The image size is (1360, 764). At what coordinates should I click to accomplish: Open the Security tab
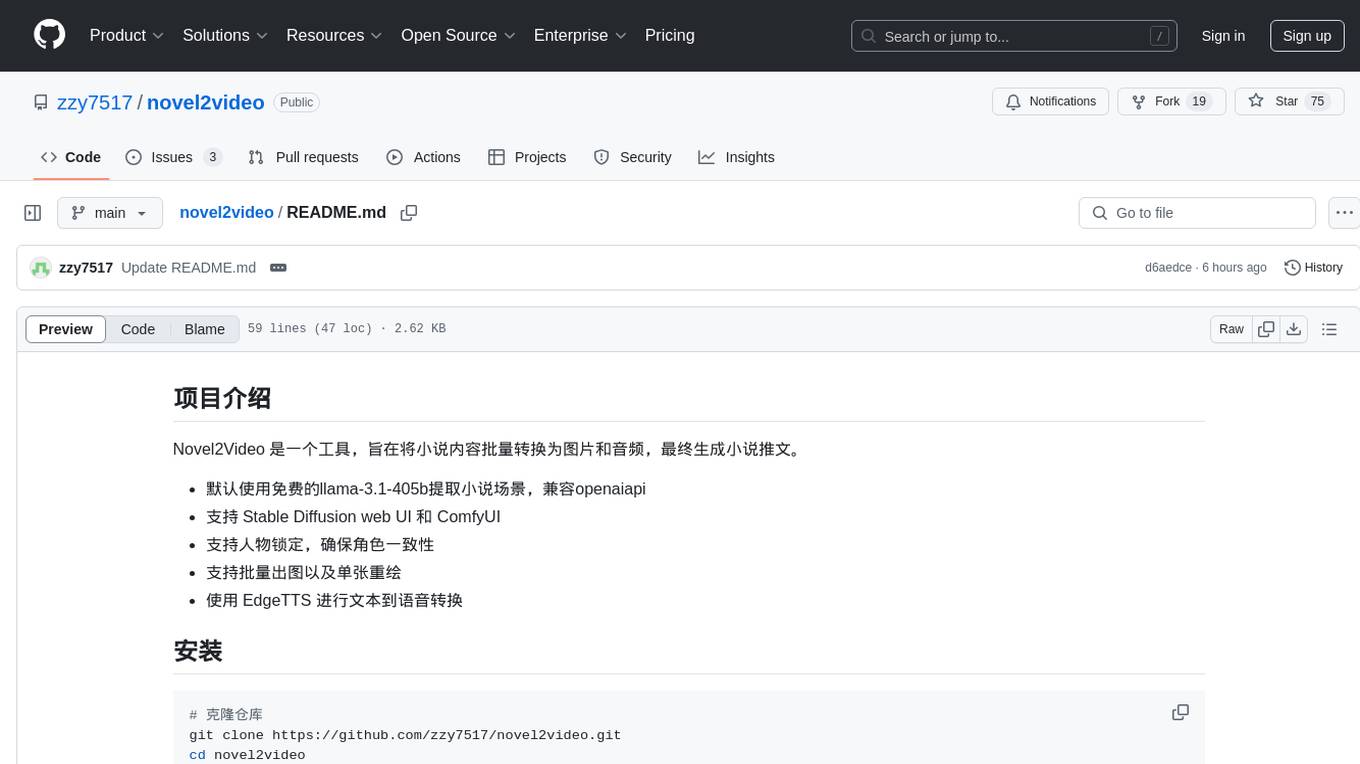point(632,157)
